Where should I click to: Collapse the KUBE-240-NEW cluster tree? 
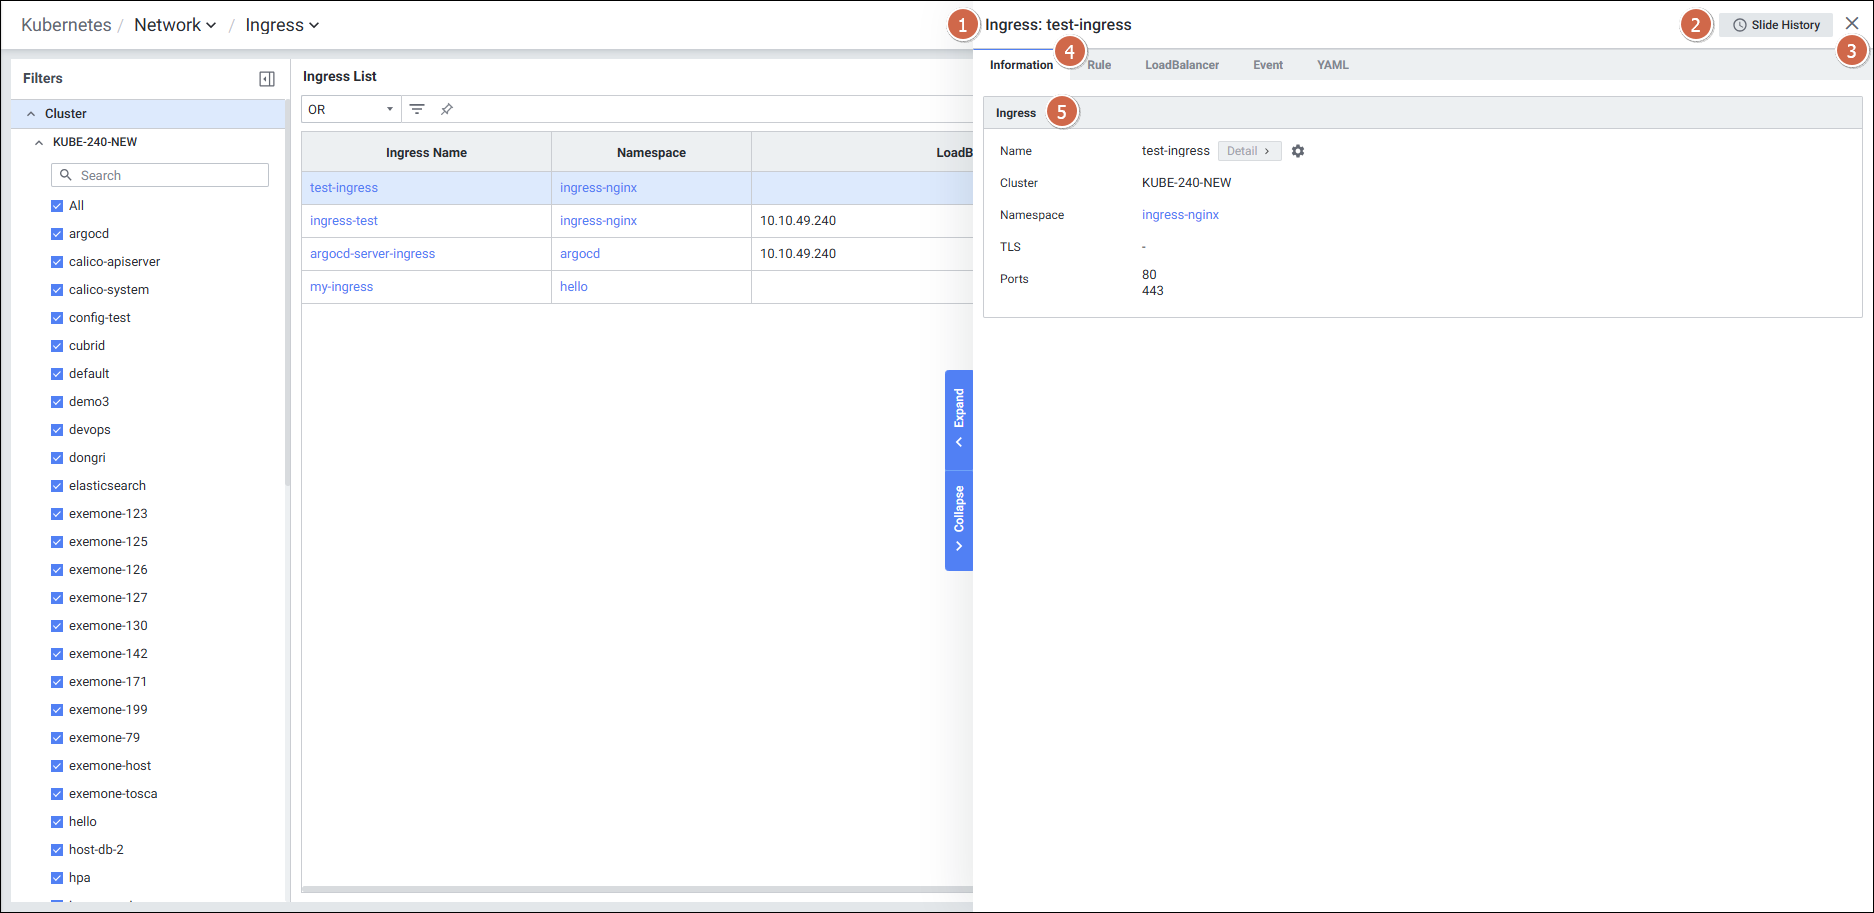(x=39, y=142)
